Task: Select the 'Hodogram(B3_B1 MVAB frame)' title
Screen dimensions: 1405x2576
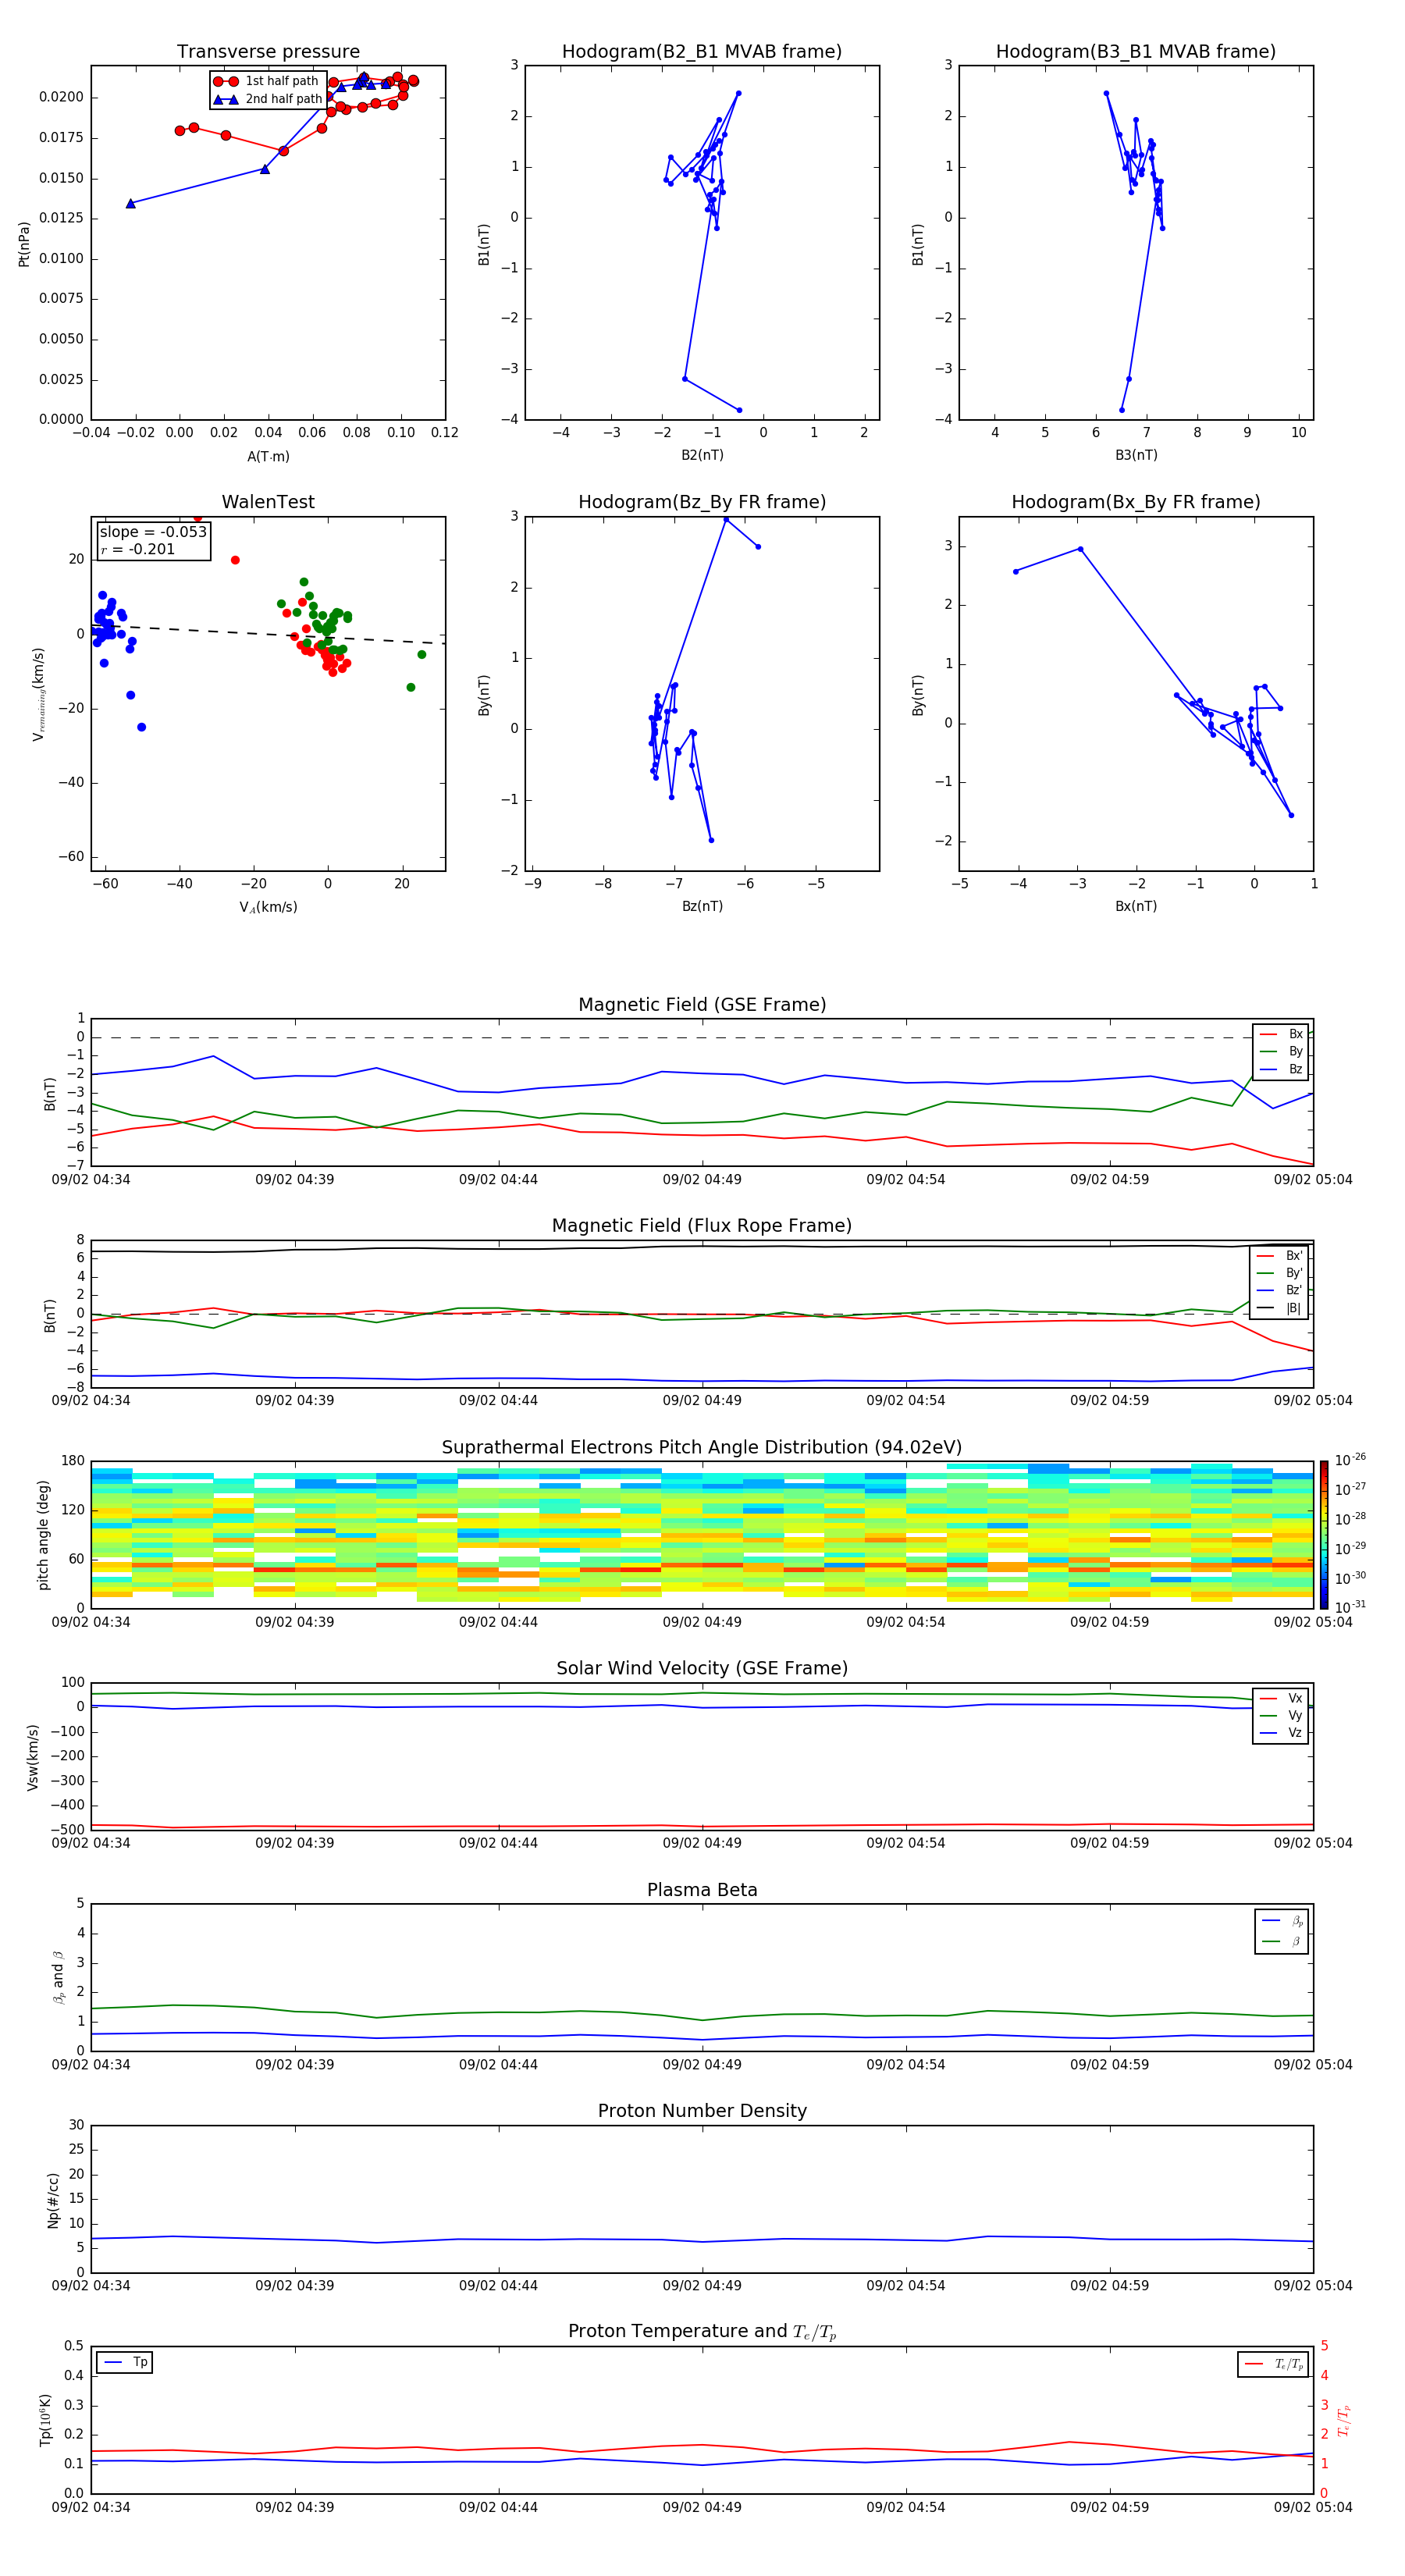Action: [1136, 52]
